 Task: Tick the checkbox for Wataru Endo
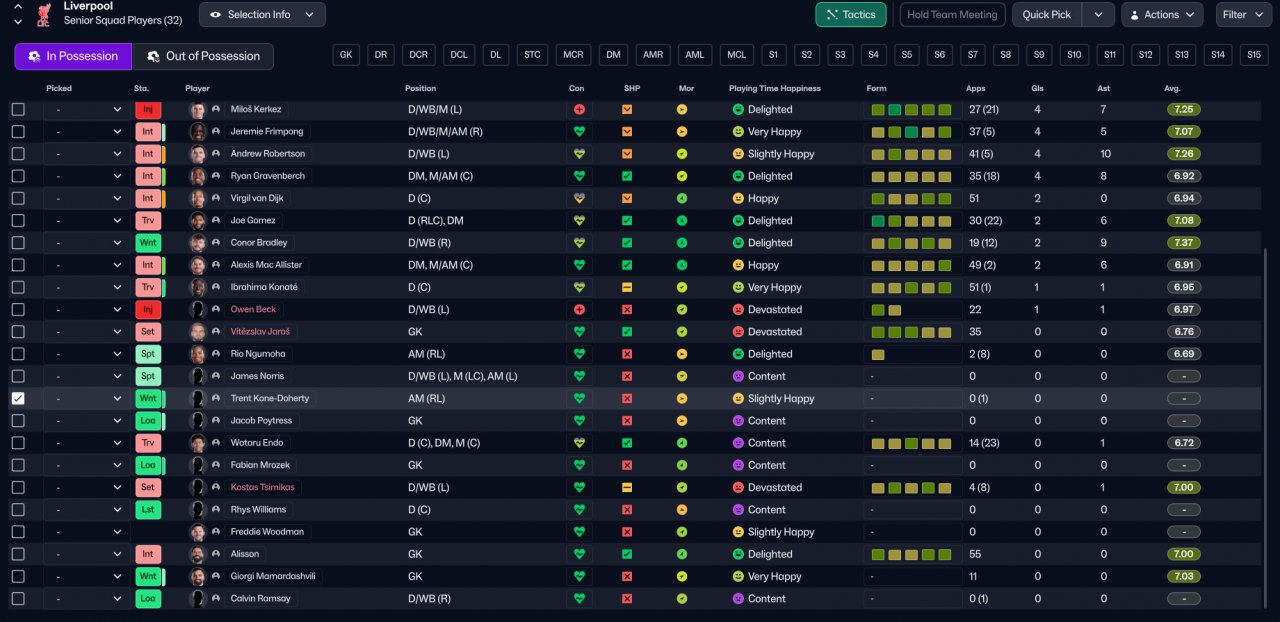click(18, 443)
